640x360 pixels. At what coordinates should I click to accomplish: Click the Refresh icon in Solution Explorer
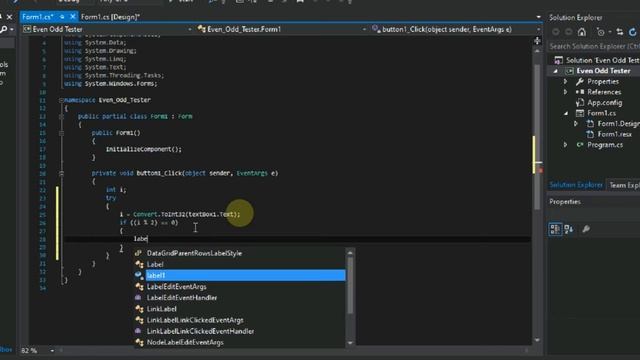click(x=633, y=32)
